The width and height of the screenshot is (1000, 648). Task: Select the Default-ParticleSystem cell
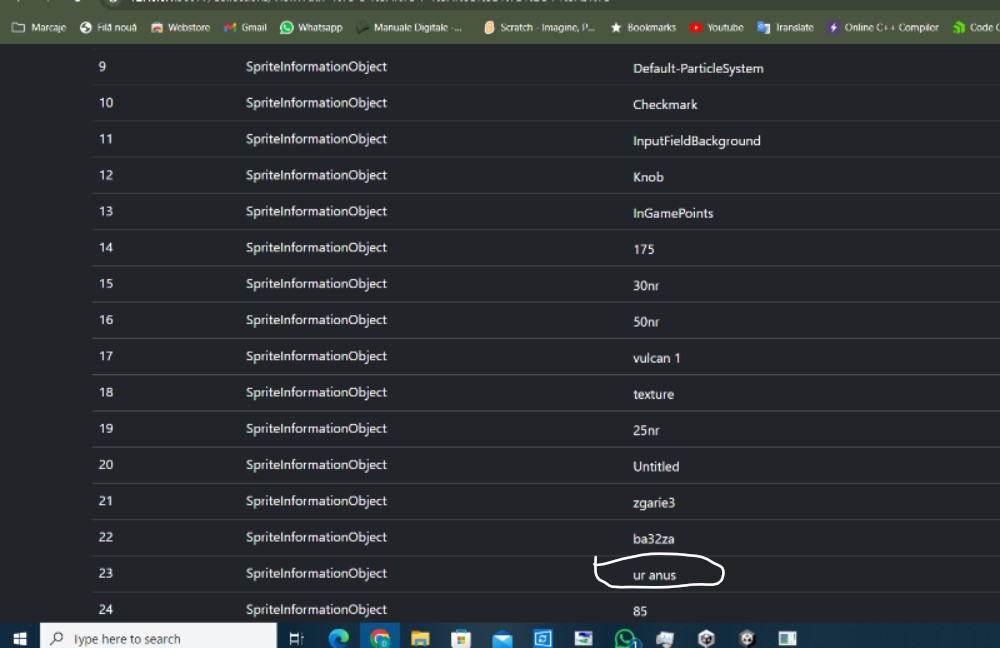[698, 68]
